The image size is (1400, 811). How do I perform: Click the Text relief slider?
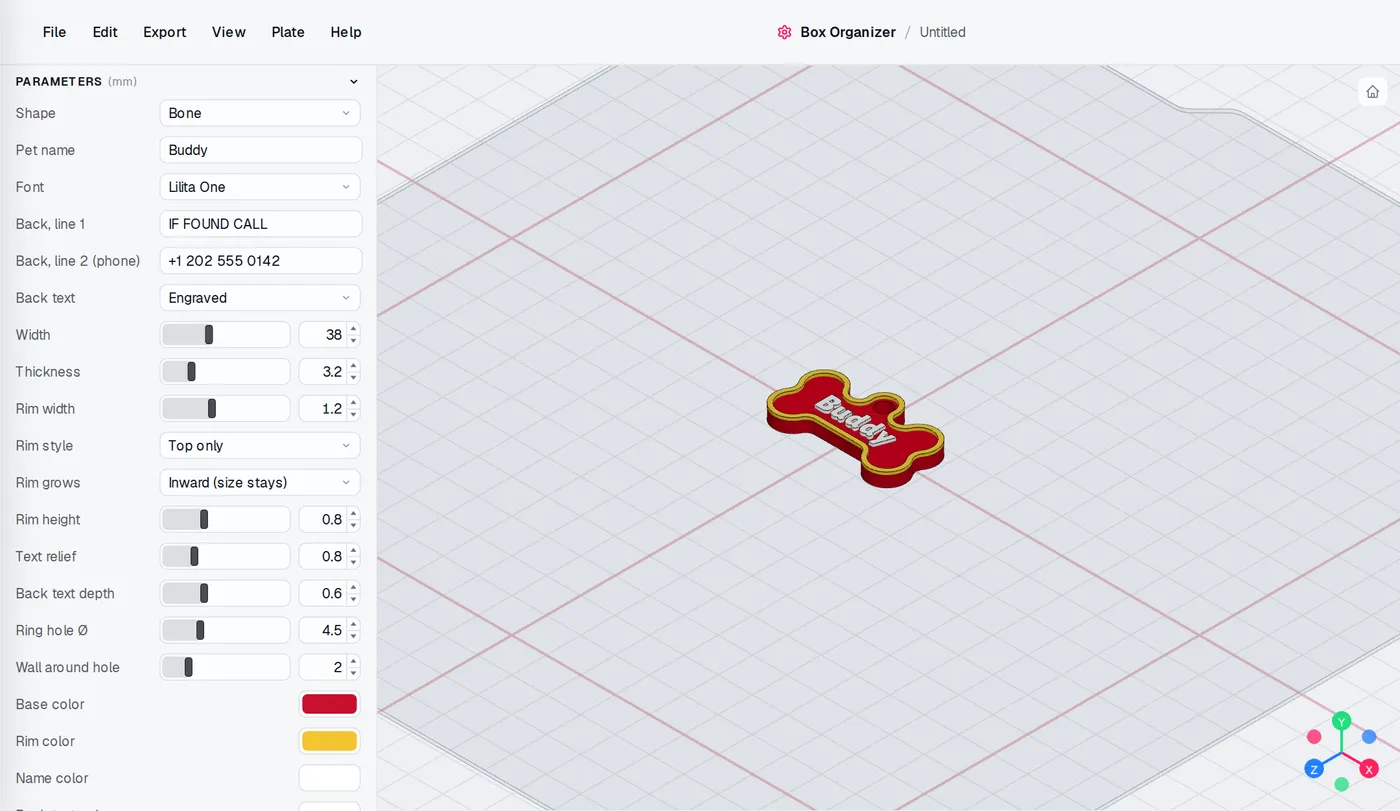[225, 557]
